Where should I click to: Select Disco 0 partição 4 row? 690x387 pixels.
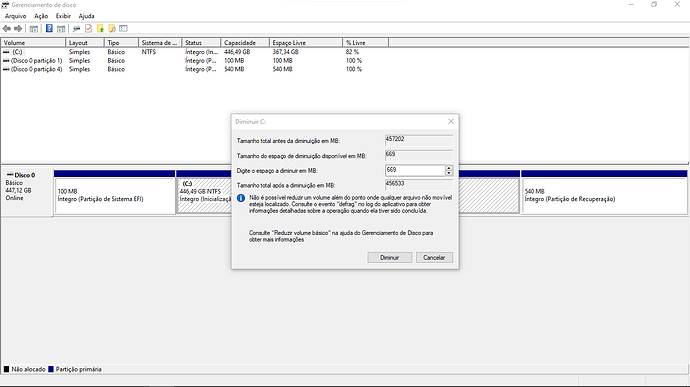pyautogui.click(x=195, y=69)
